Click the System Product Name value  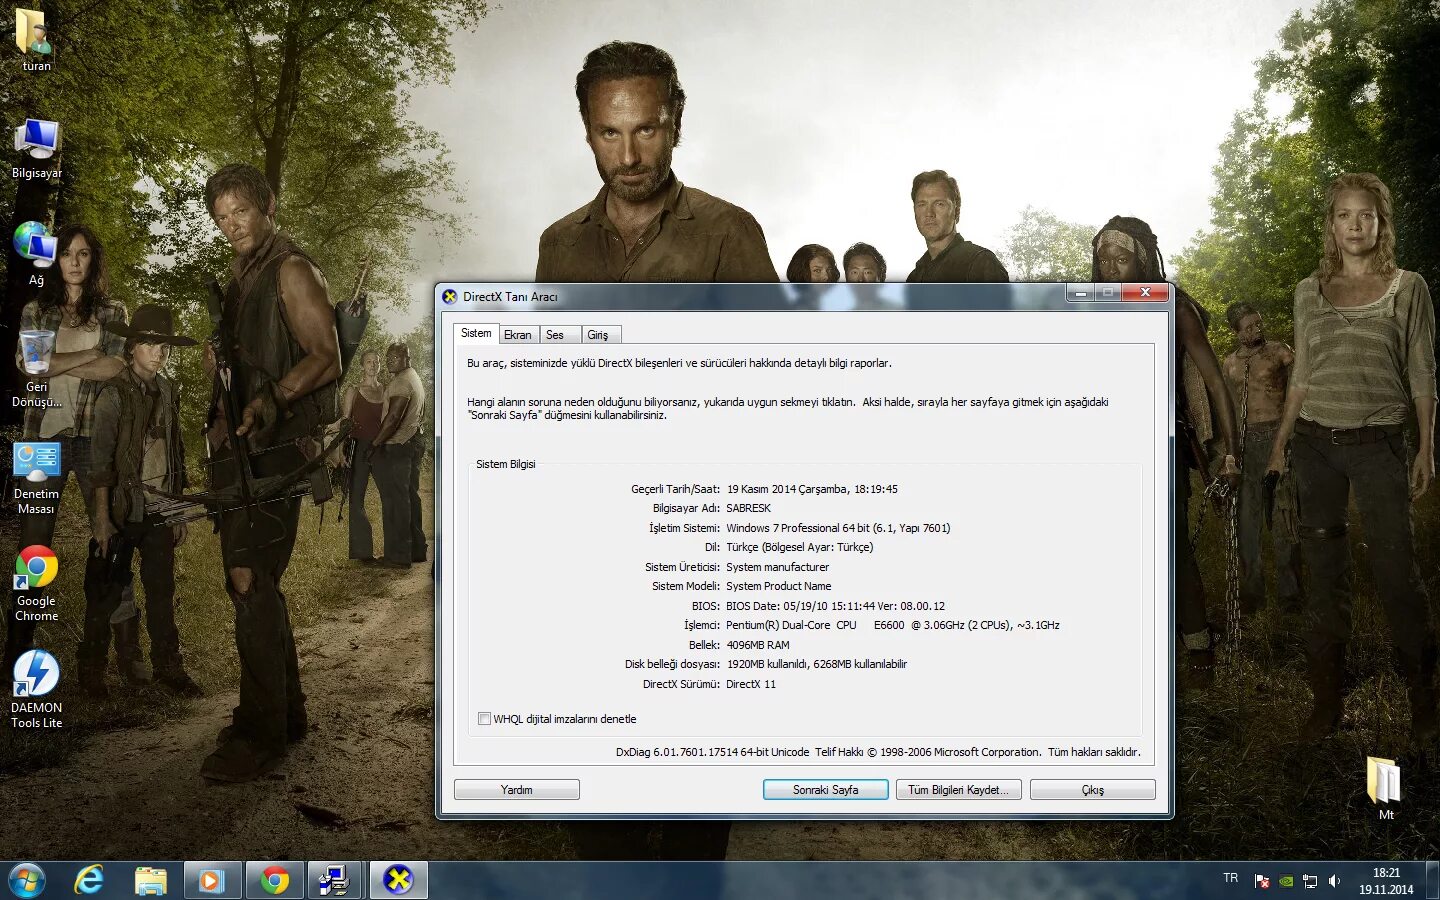(779, 586)
